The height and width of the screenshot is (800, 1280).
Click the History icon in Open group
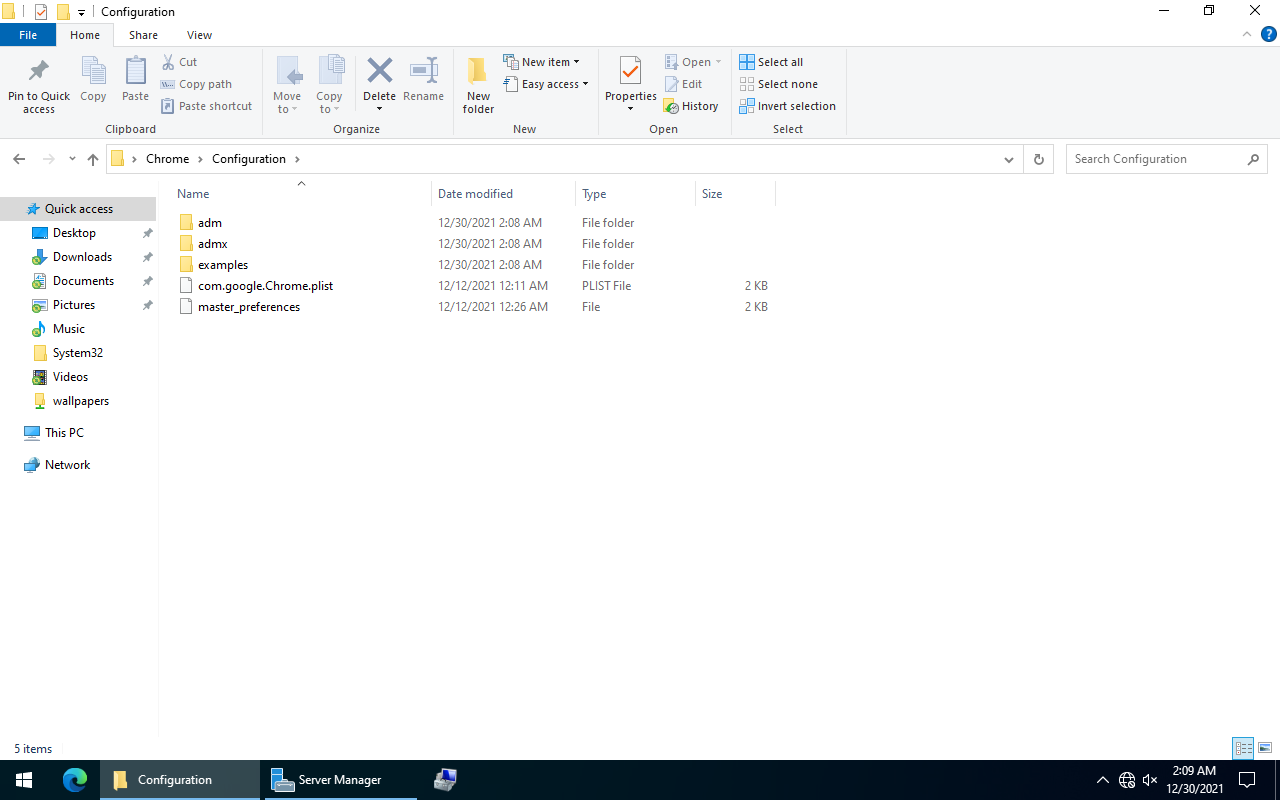671,106
